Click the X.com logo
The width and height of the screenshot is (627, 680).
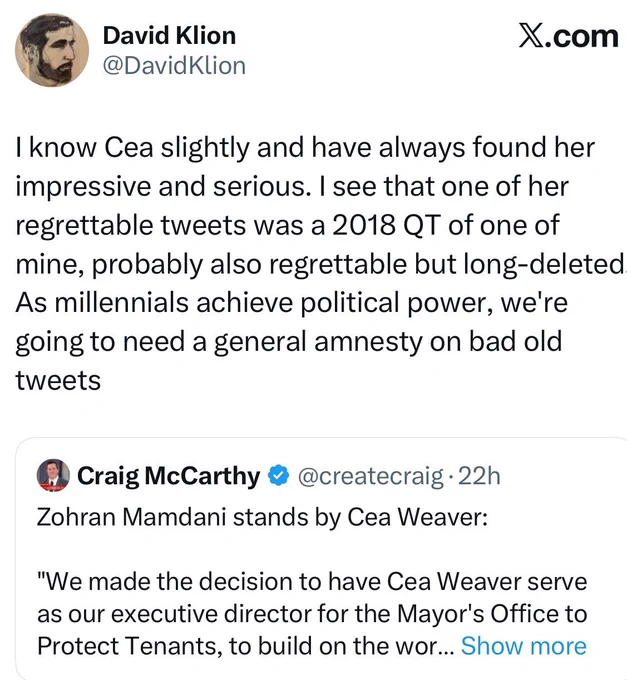568,36
